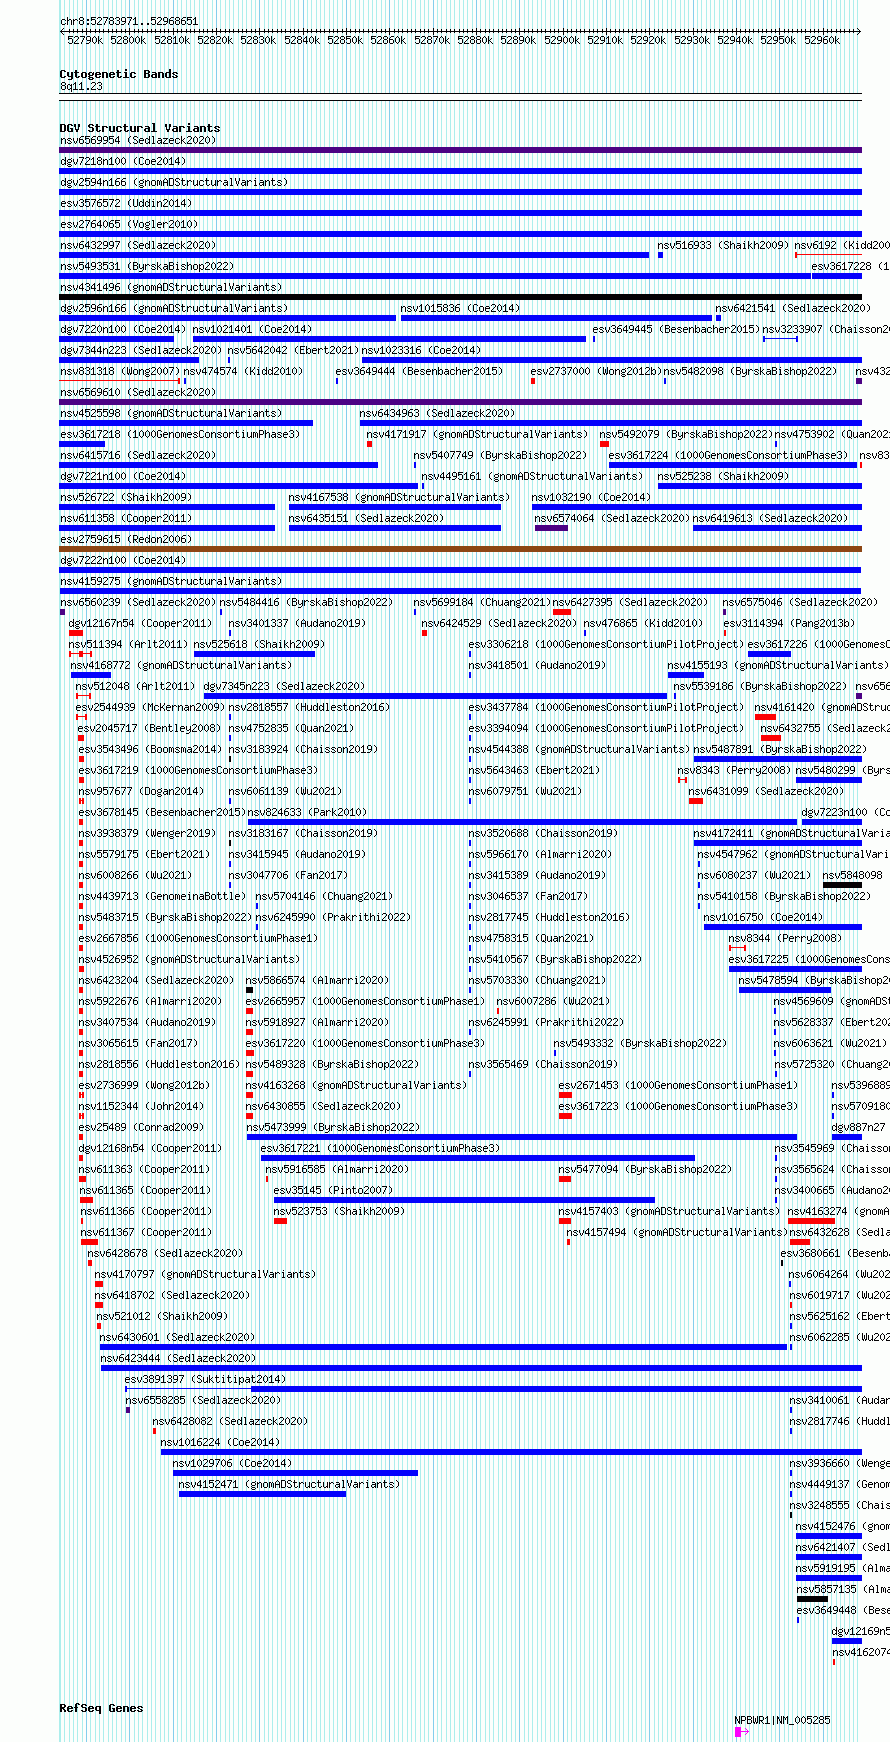Click nsv8343 (Perry2008) label
Image resolution: width=890 pixels, height=1742 pixels.
pos(734,770)
